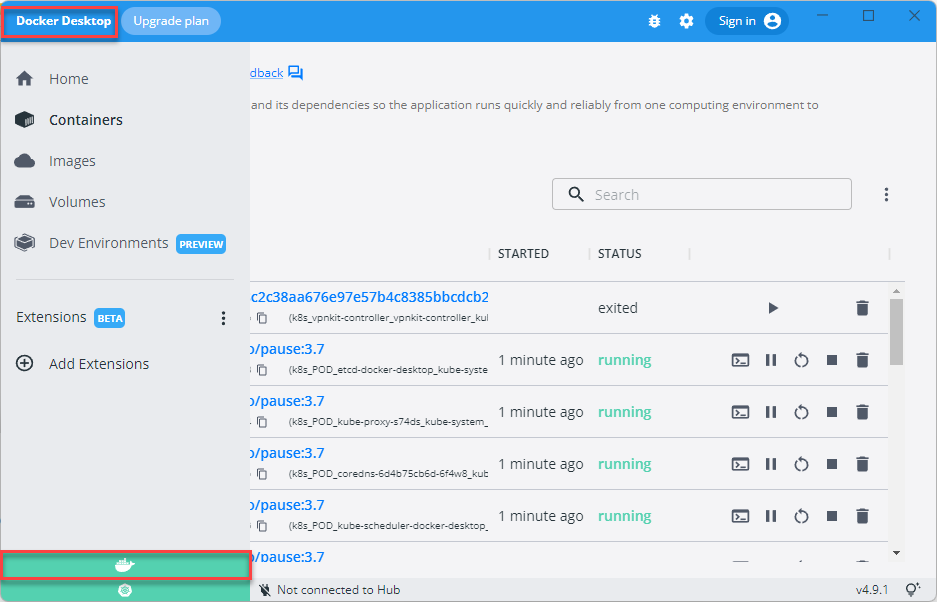Delete the coredns pod container
The width and height of the screenshot is (937, 602).
[862, 464]
